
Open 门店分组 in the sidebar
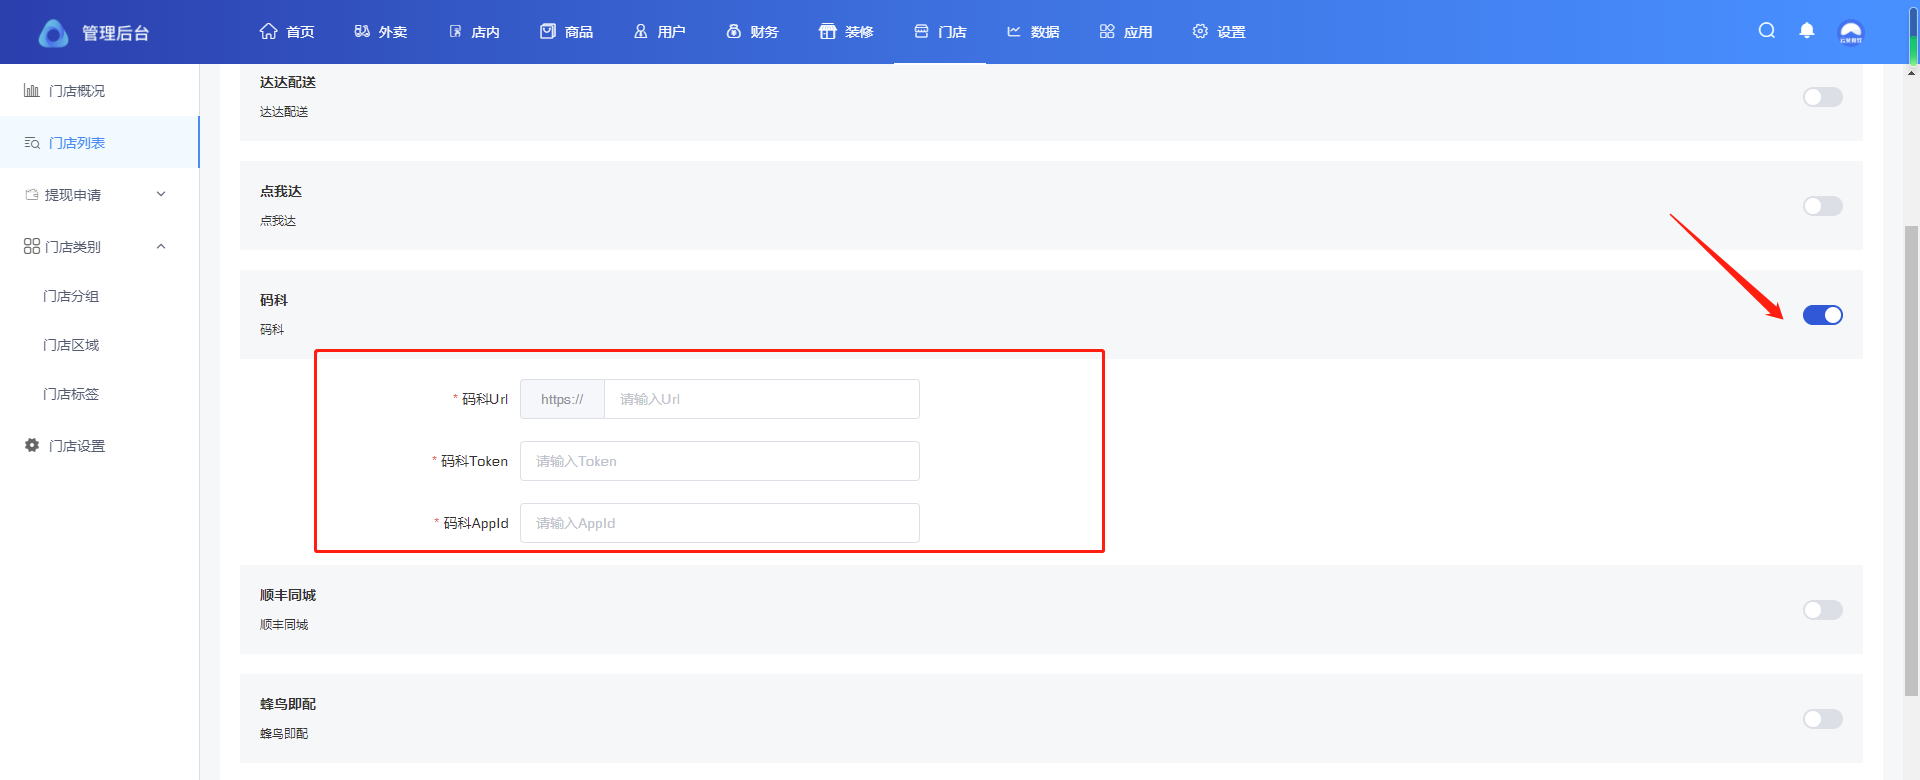[71, 296]
